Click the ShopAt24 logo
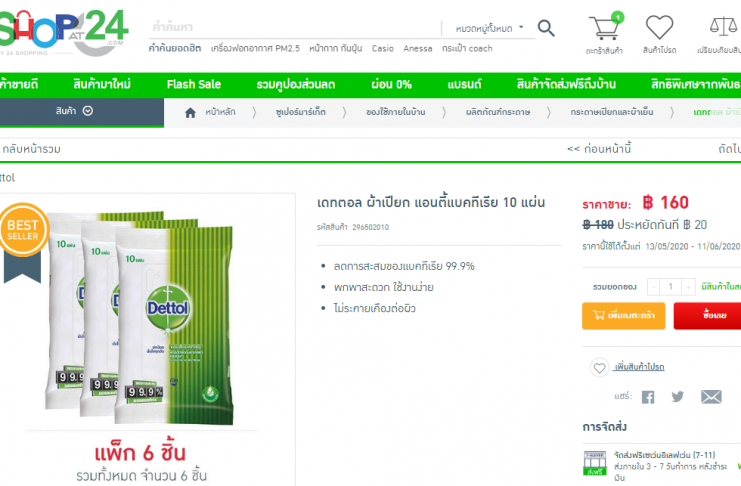This screenshot has height=486, width=741. pos(63,32)
